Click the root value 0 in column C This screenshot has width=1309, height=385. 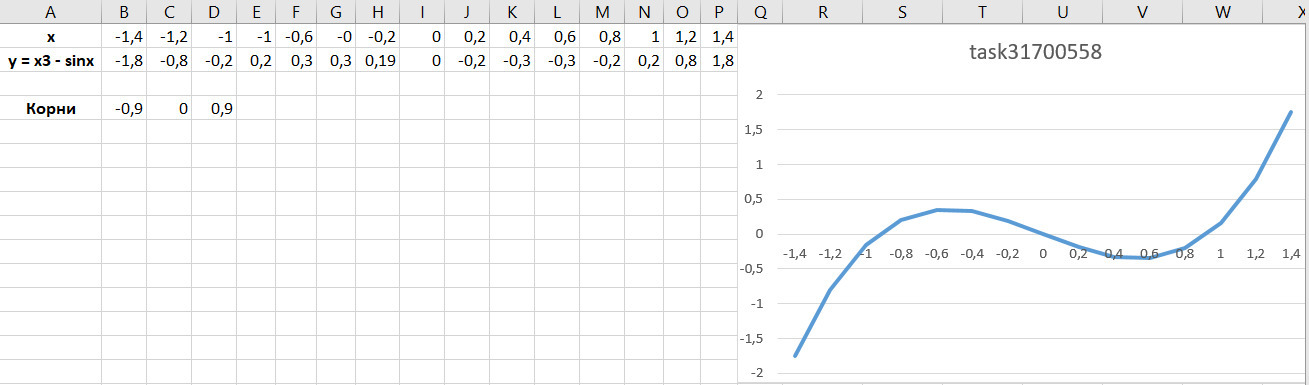(169, 110)
